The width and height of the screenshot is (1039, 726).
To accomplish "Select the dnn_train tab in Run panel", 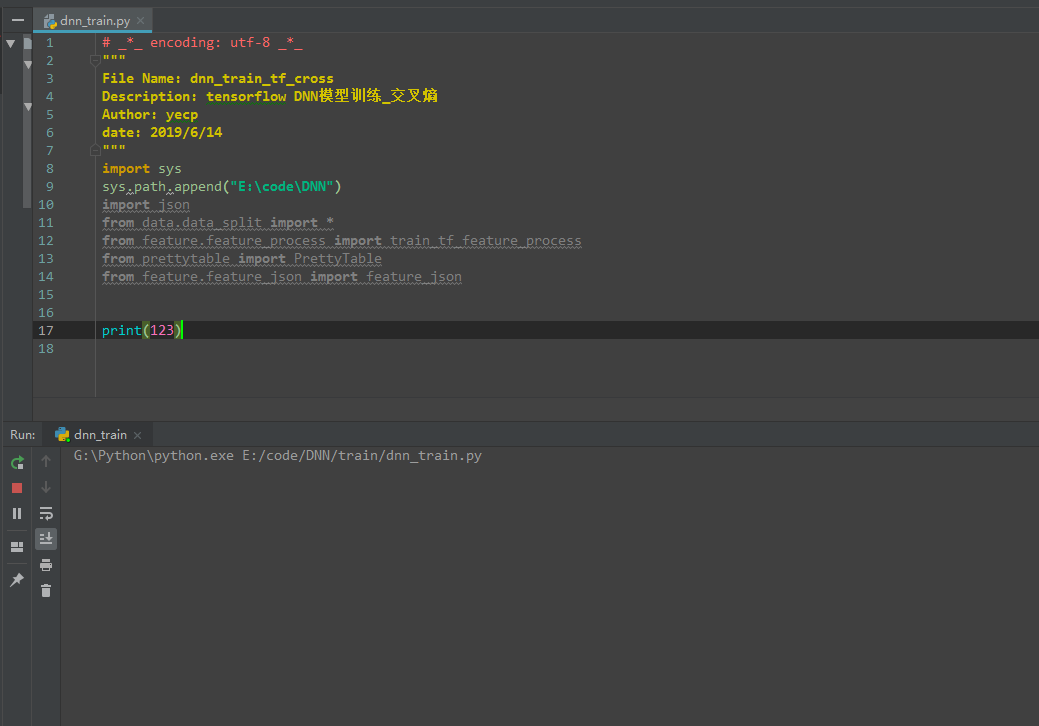I will (98, 434).
